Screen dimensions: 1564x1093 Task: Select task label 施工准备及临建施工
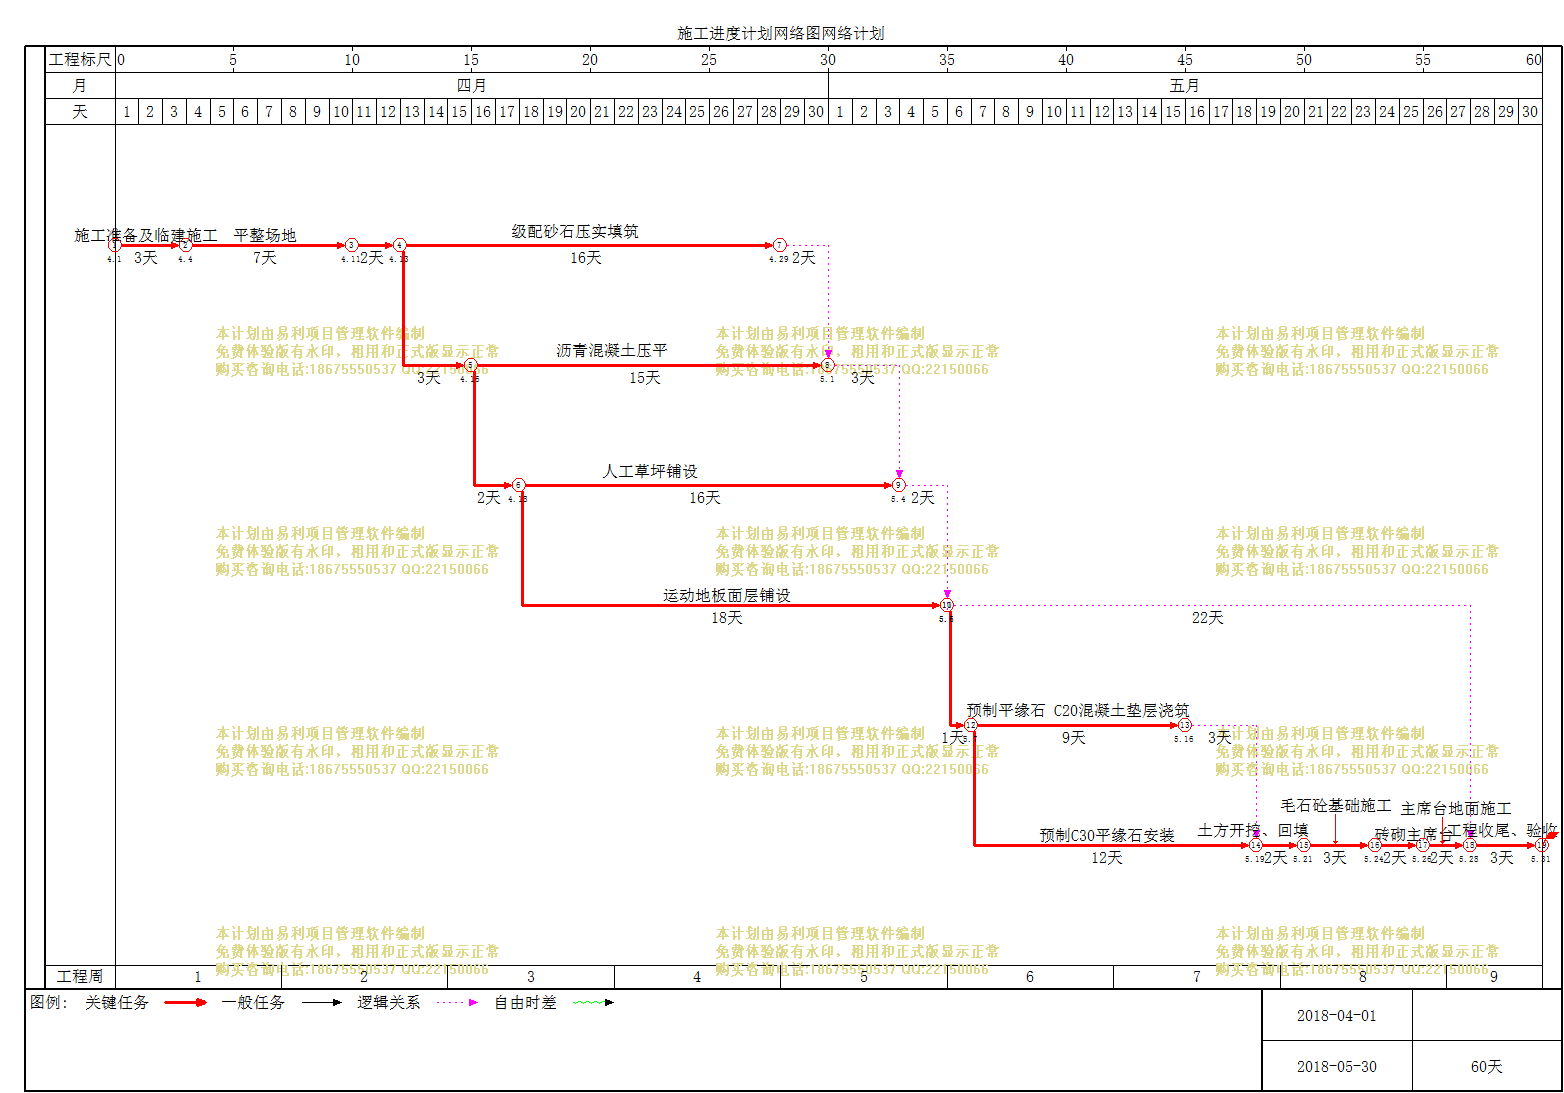(x=146, y=235)
